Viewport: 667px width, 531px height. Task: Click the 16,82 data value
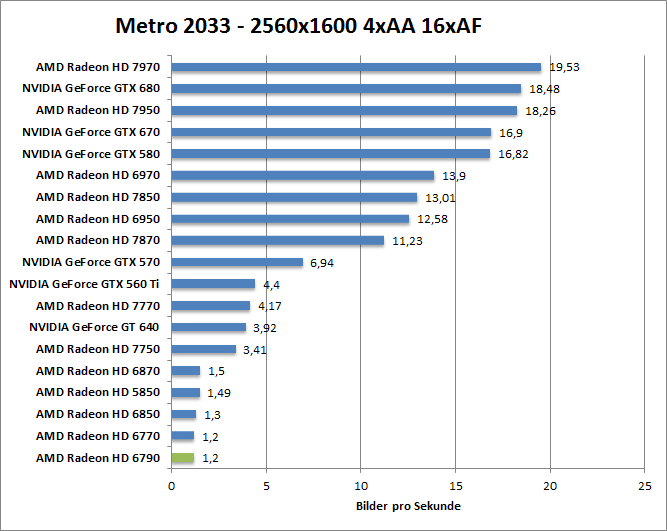[x=513, y=154]
